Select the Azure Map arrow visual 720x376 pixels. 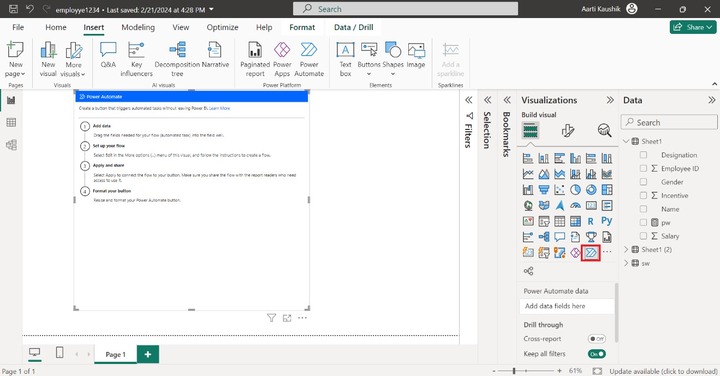[x=559, y=206]
